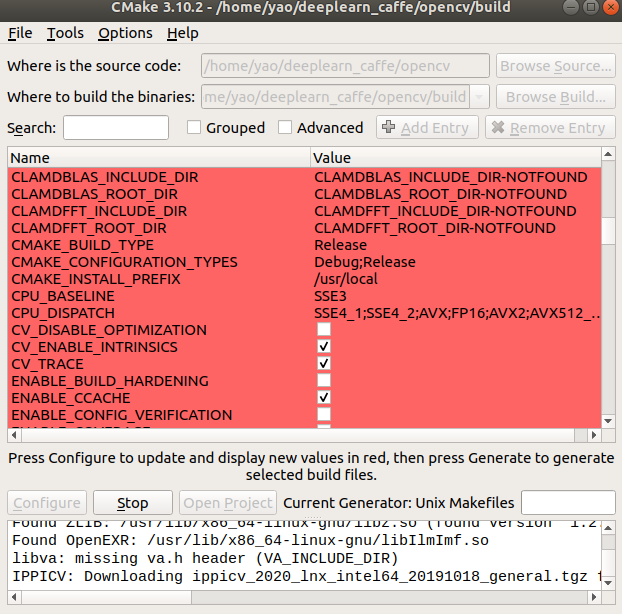
Task: Select the CPU_DISPATCH value cell
Action: click(x=457, y=313)
